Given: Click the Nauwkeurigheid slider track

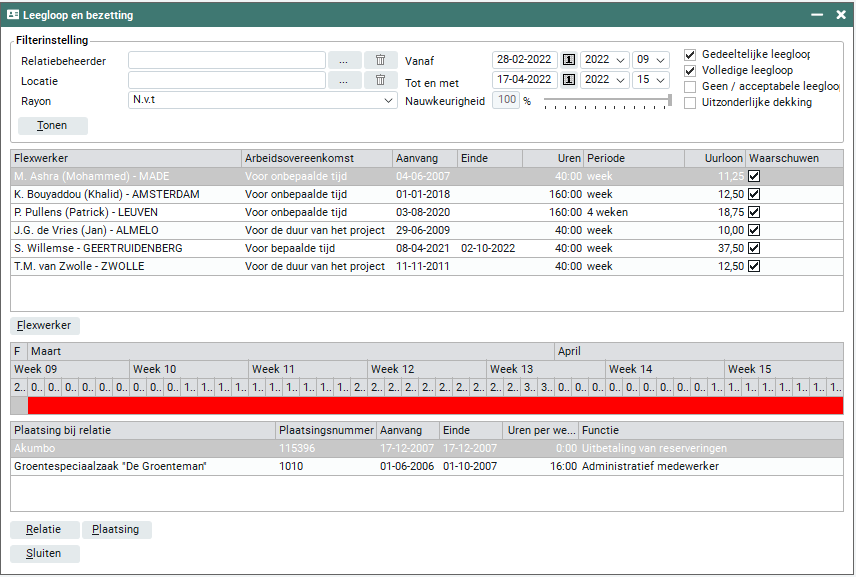Looking at the screenshot, I should 607,99.
